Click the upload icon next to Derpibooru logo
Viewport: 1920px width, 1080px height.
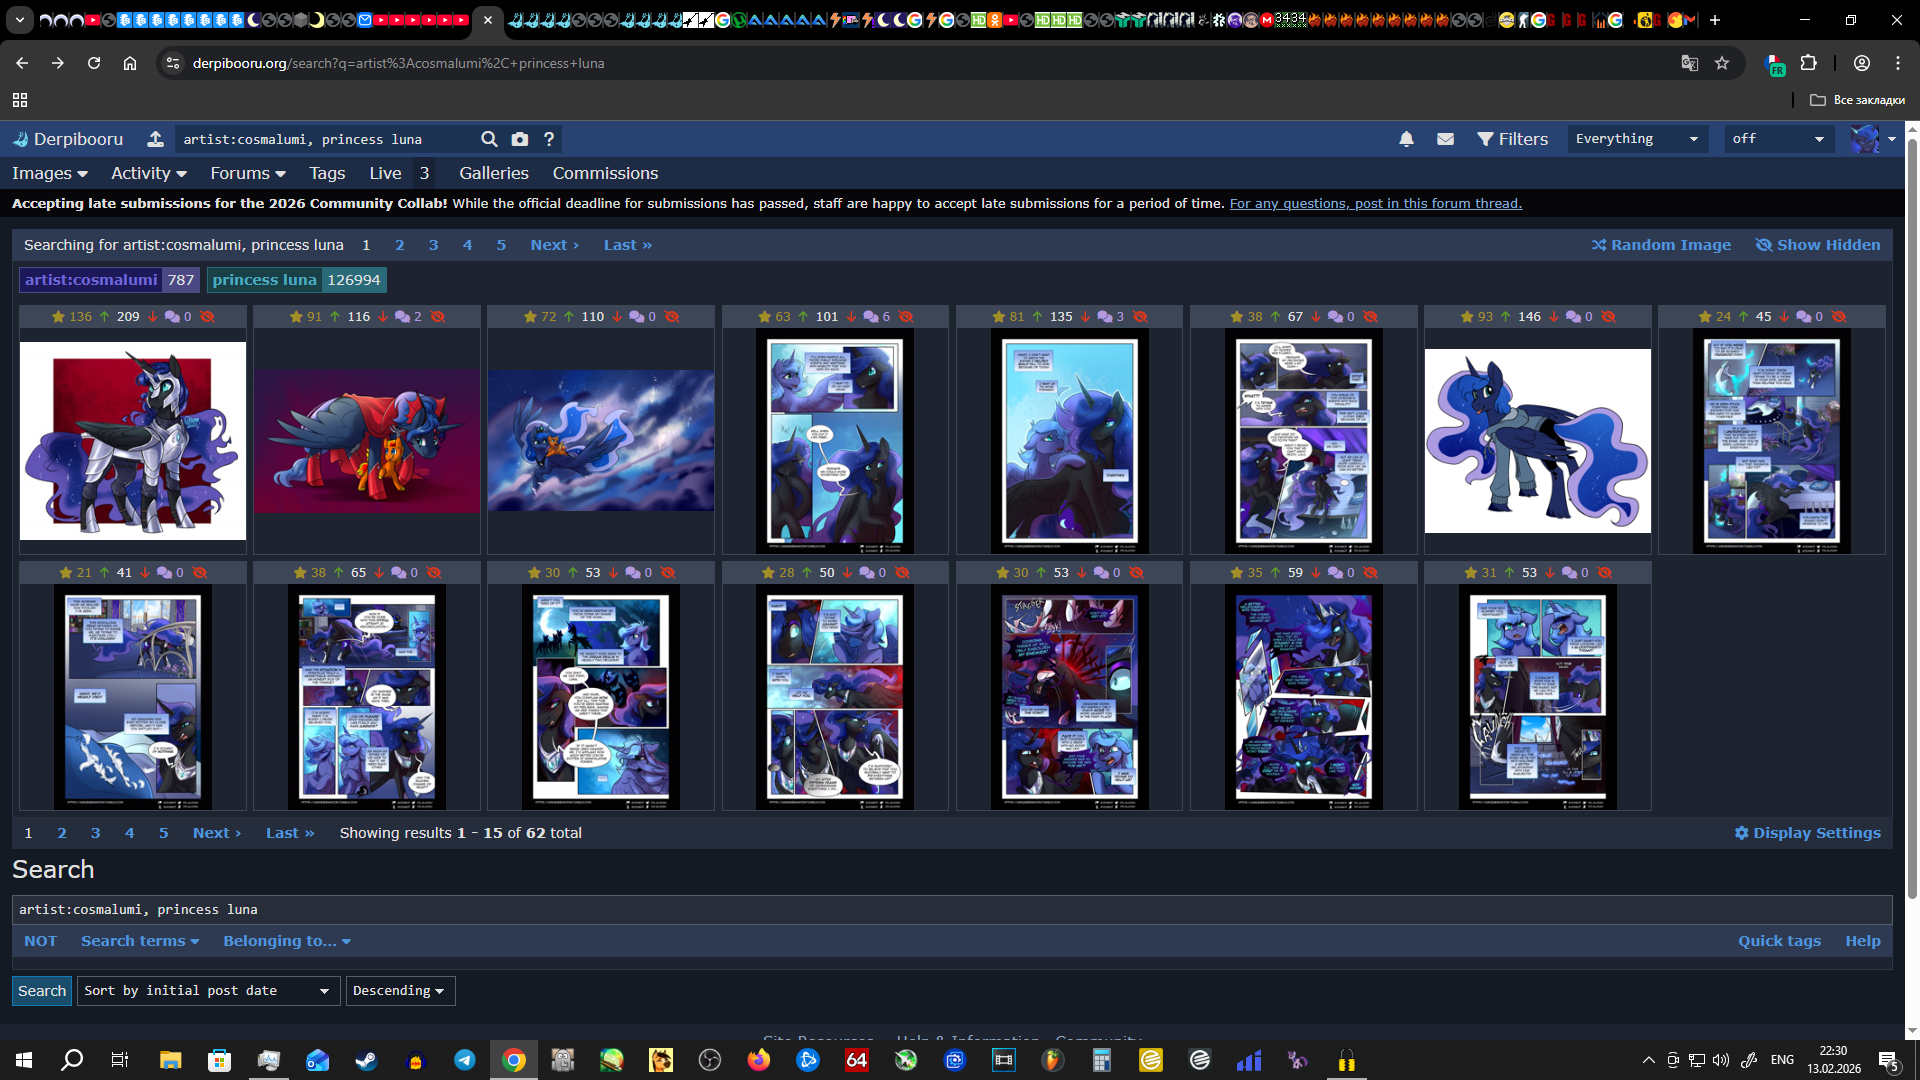155,139
